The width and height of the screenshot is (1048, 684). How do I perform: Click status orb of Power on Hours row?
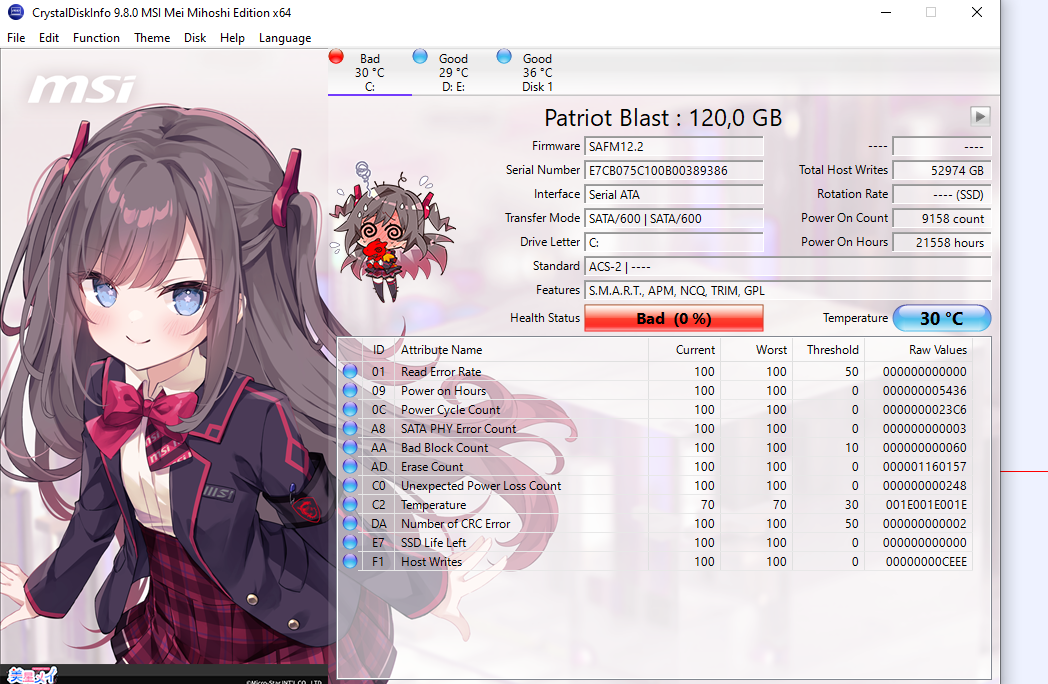click(x=350, y=390)
